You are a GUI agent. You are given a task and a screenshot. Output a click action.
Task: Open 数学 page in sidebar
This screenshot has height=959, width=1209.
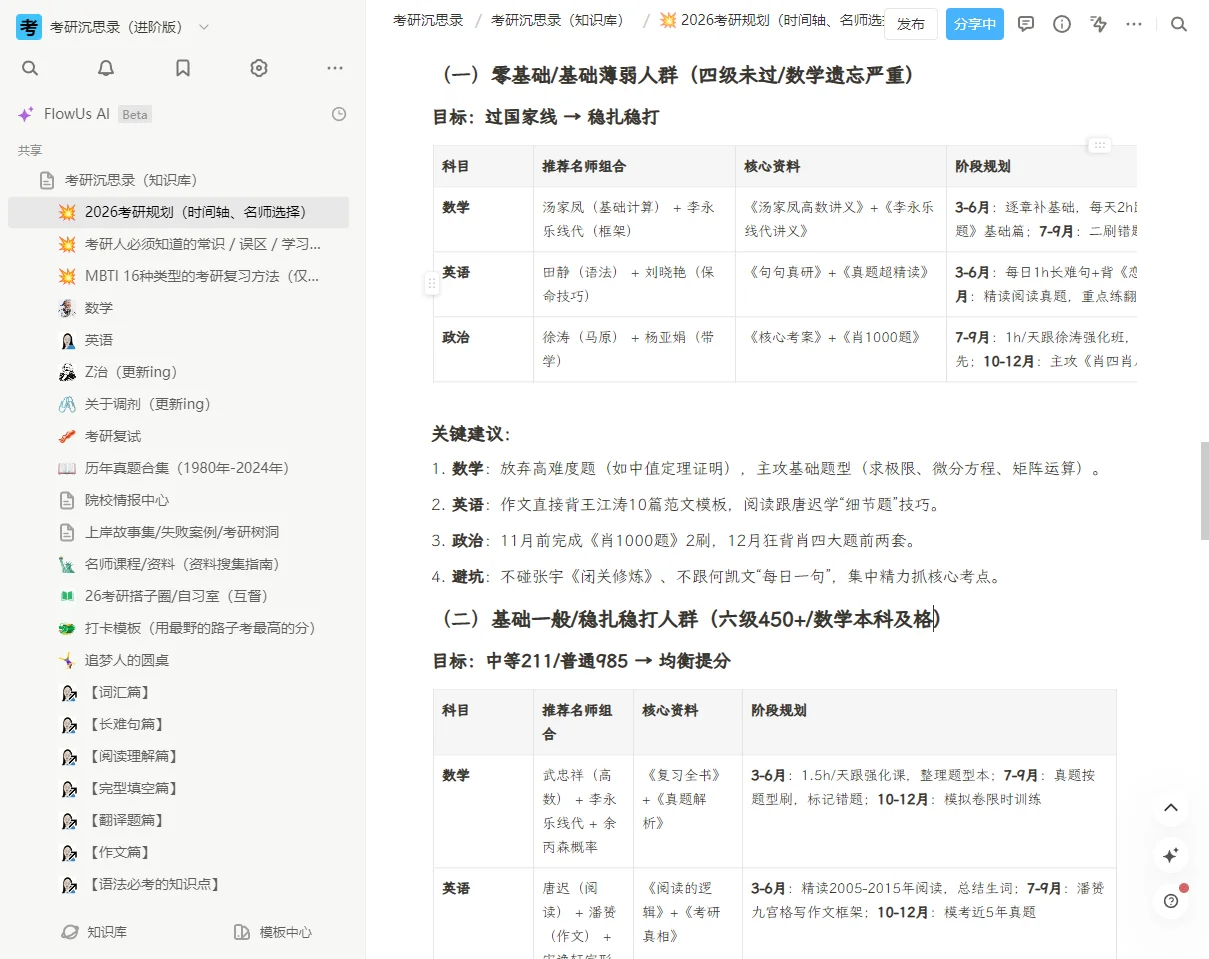point(178,308)
